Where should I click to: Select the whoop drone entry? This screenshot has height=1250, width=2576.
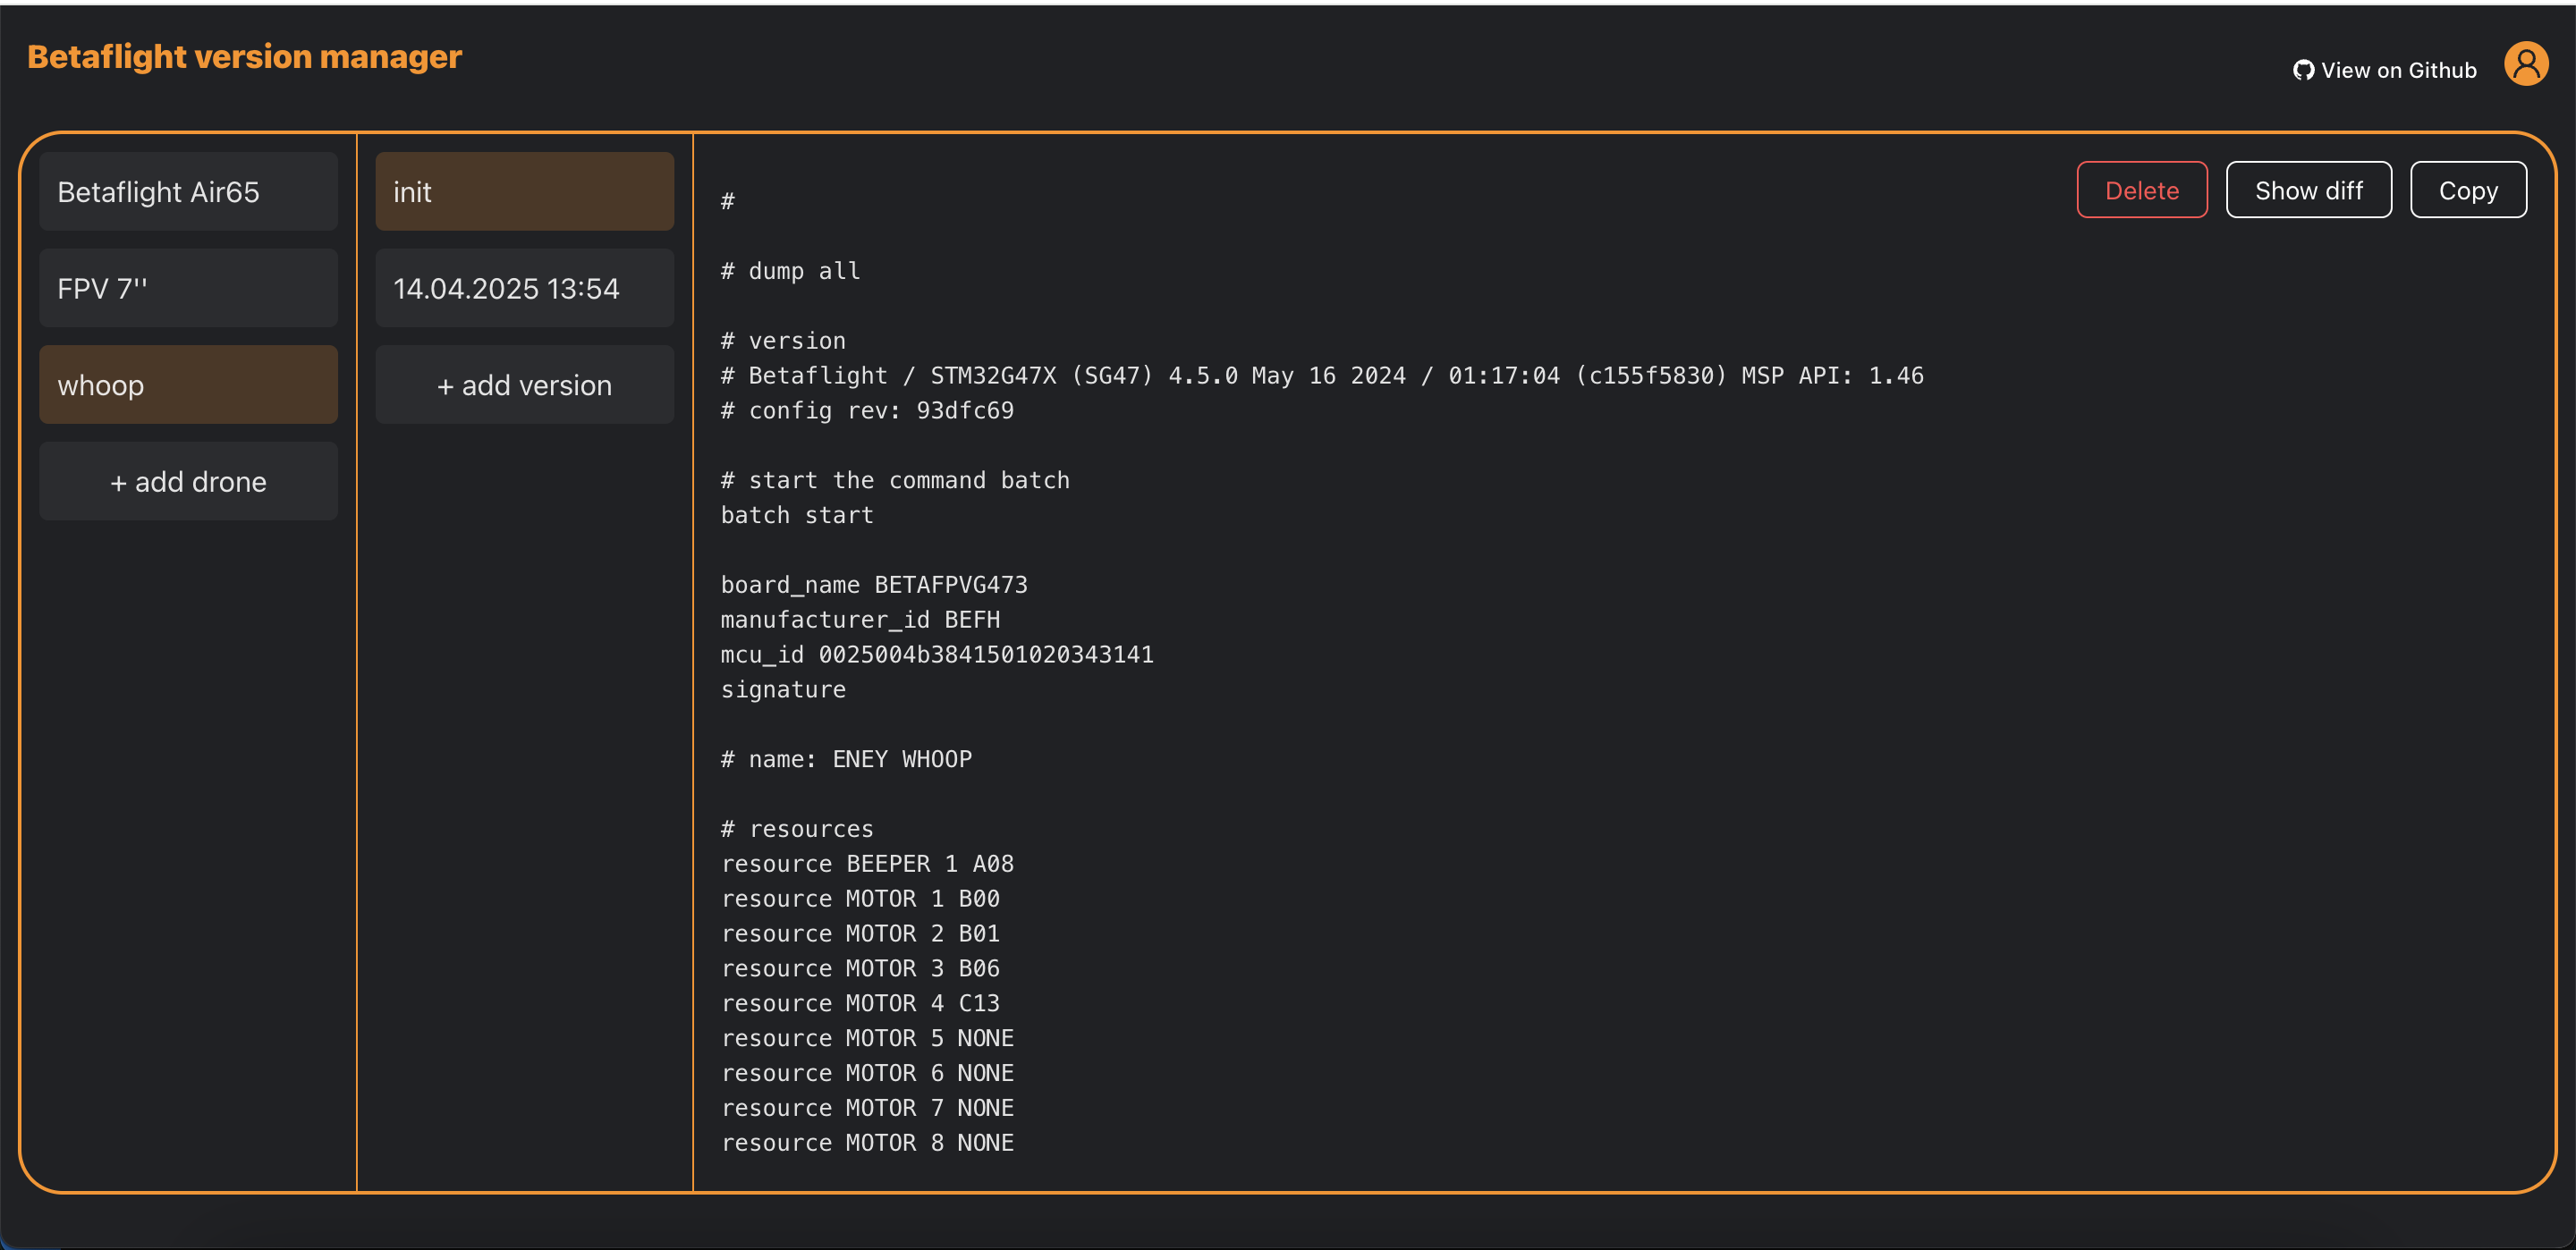188,385
